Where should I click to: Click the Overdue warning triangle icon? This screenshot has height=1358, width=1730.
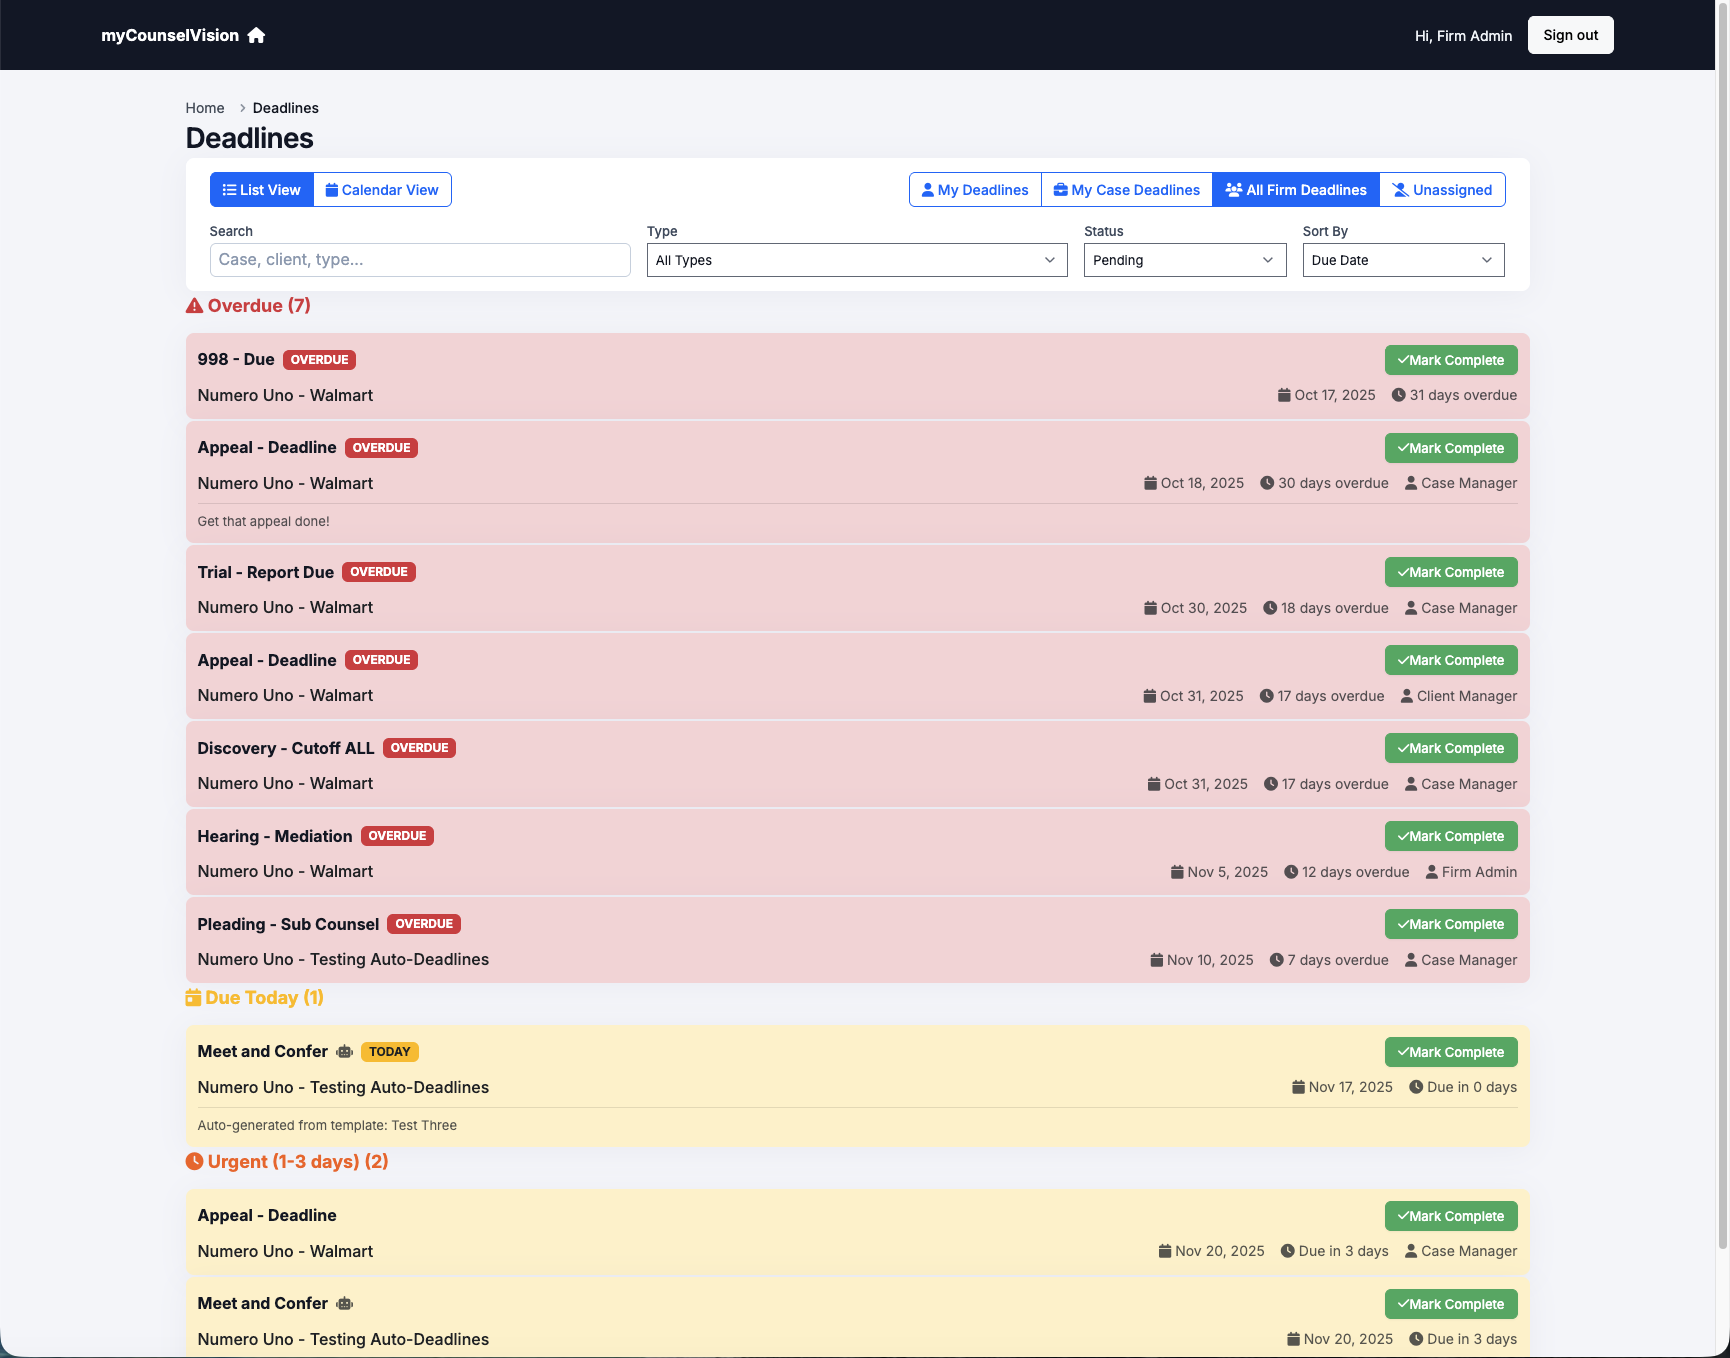[194, 306]
